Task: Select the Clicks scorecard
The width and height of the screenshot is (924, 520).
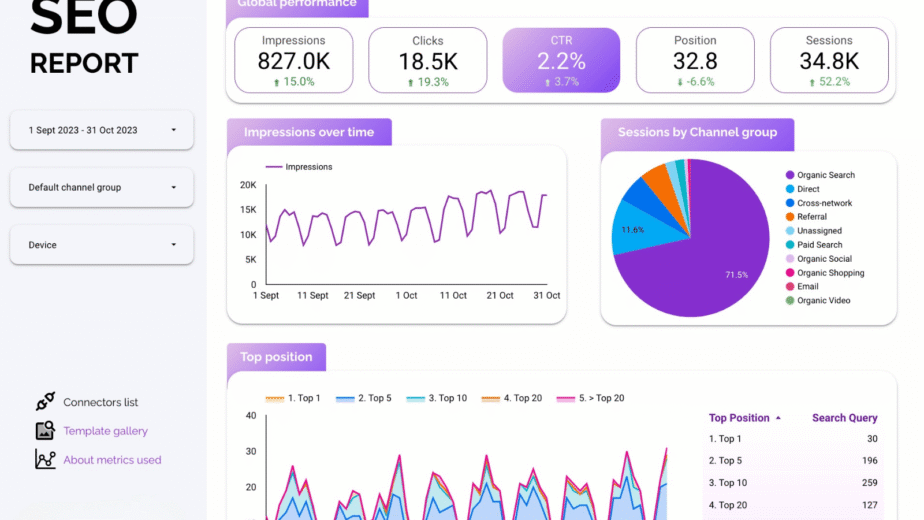Action: point(428,60)
